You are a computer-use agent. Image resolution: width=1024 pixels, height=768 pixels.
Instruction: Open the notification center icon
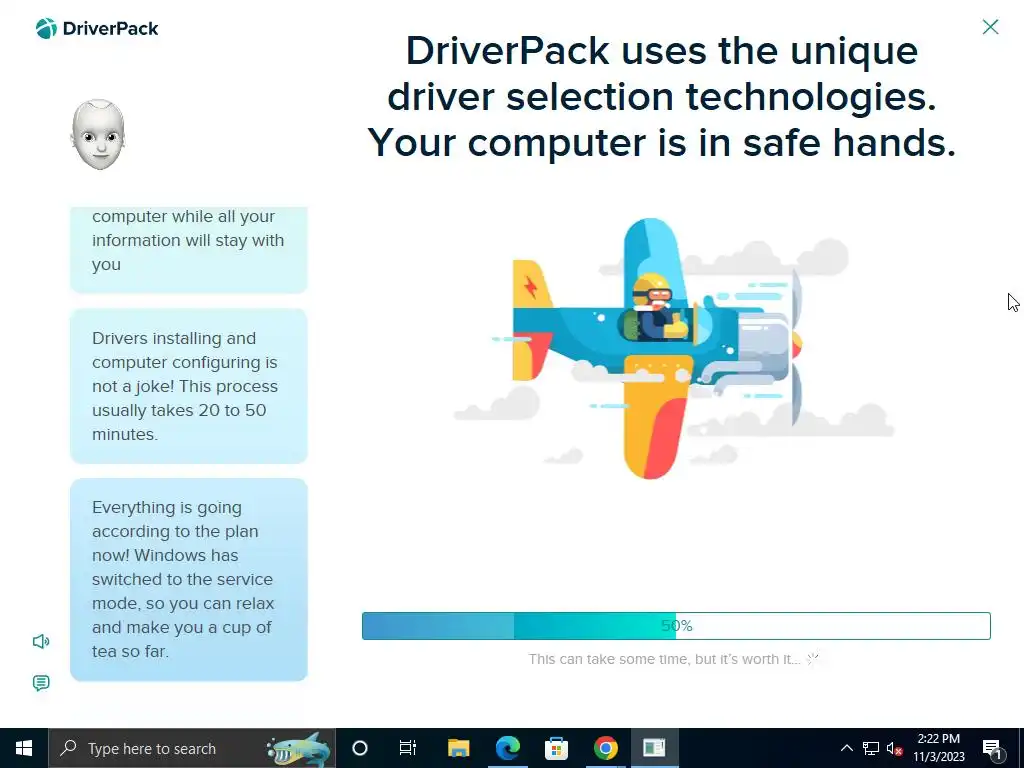[993, 748]
